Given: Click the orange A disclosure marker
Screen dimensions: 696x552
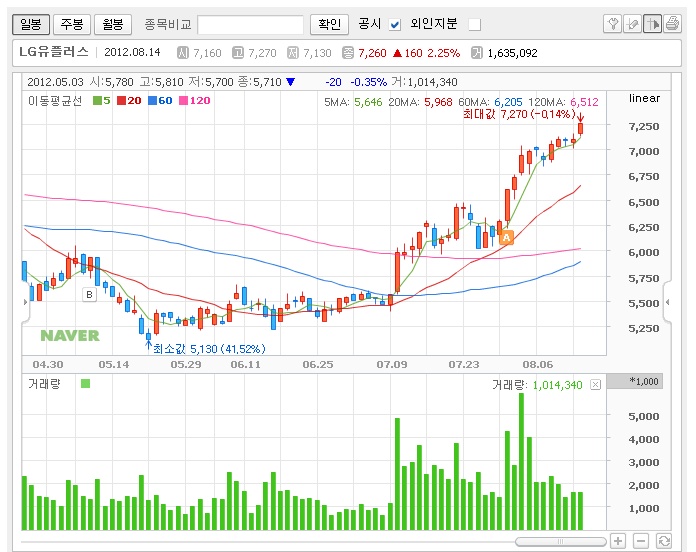Looking at the screenshot, I should (506, 237).
